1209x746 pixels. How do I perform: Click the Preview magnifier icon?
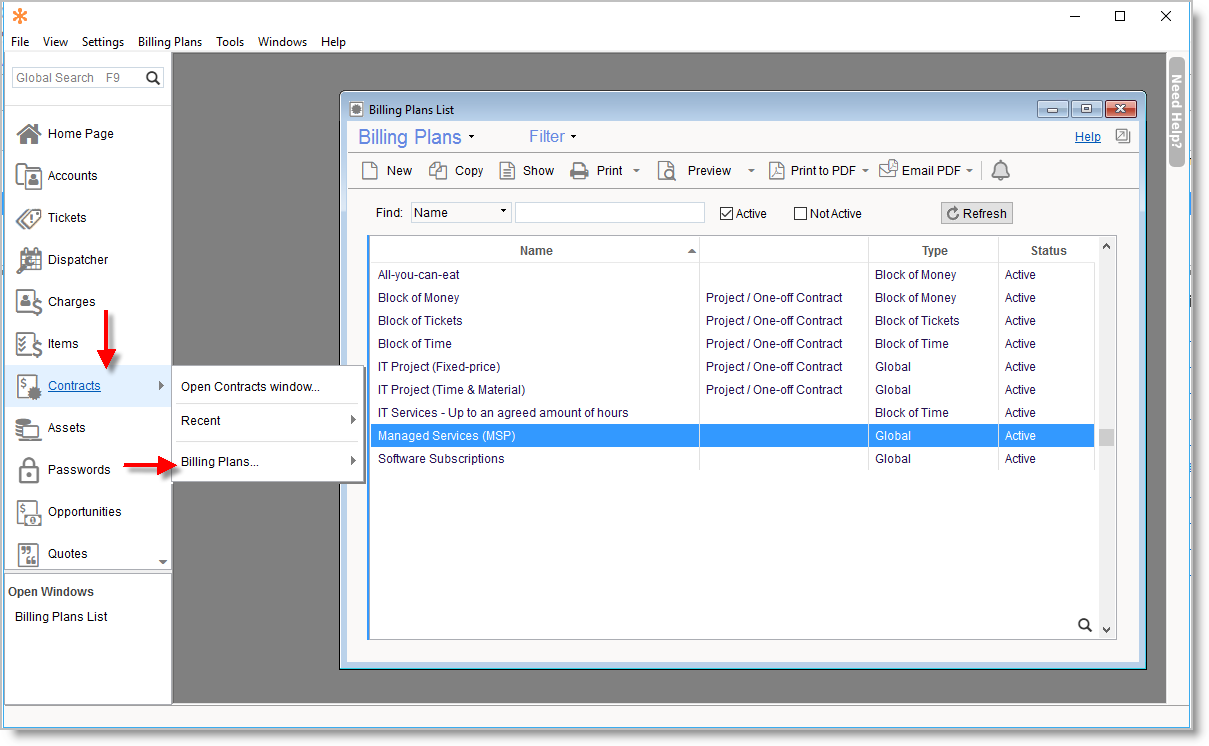667,171
